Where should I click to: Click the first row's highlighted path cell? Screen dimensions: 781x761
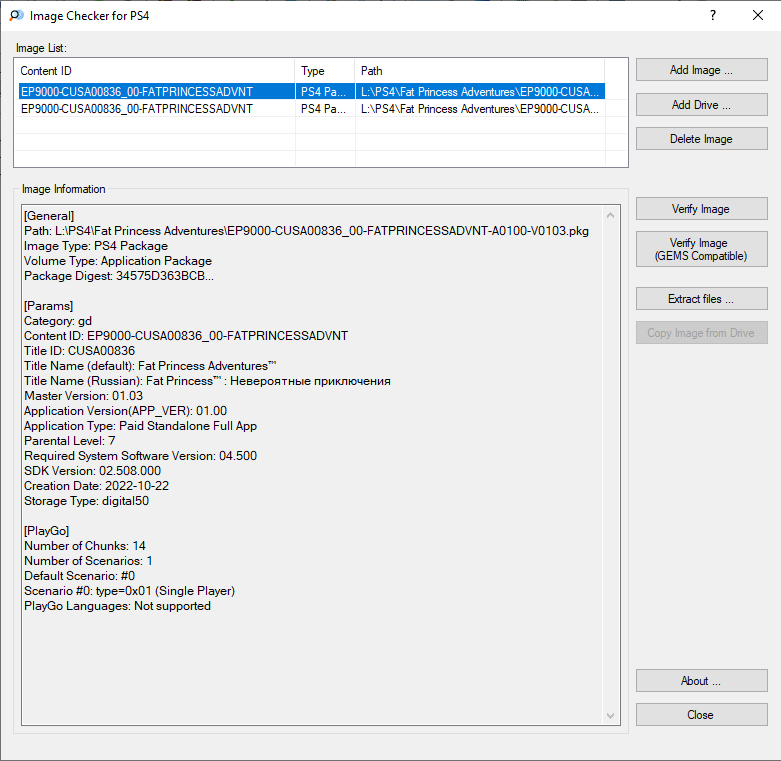pos(480,92)
